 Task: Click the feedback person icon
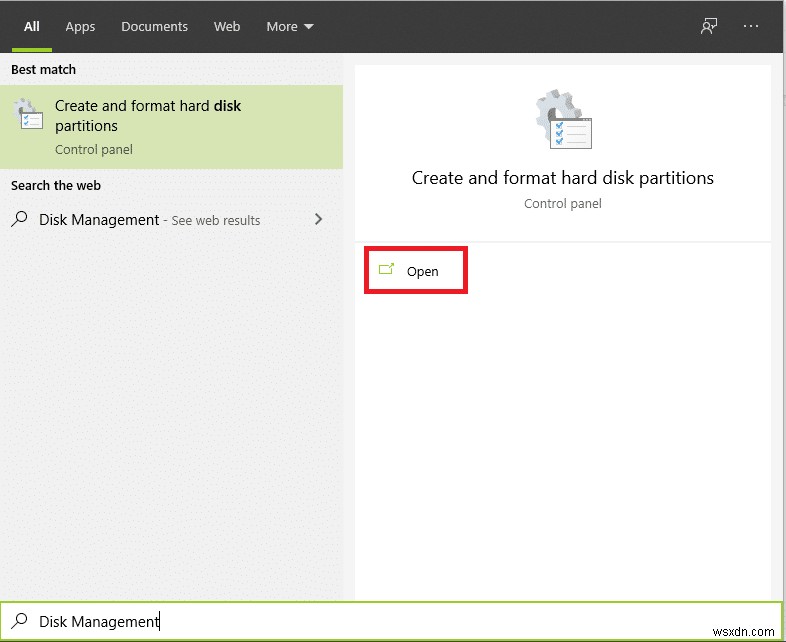click(709, 26)
